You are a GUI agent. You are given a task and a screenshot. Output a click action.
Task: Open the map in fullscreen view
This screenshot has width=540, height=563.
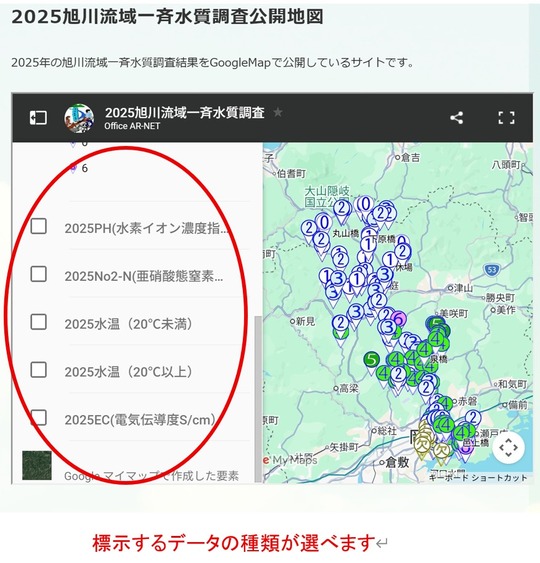[x=506, y=118]
